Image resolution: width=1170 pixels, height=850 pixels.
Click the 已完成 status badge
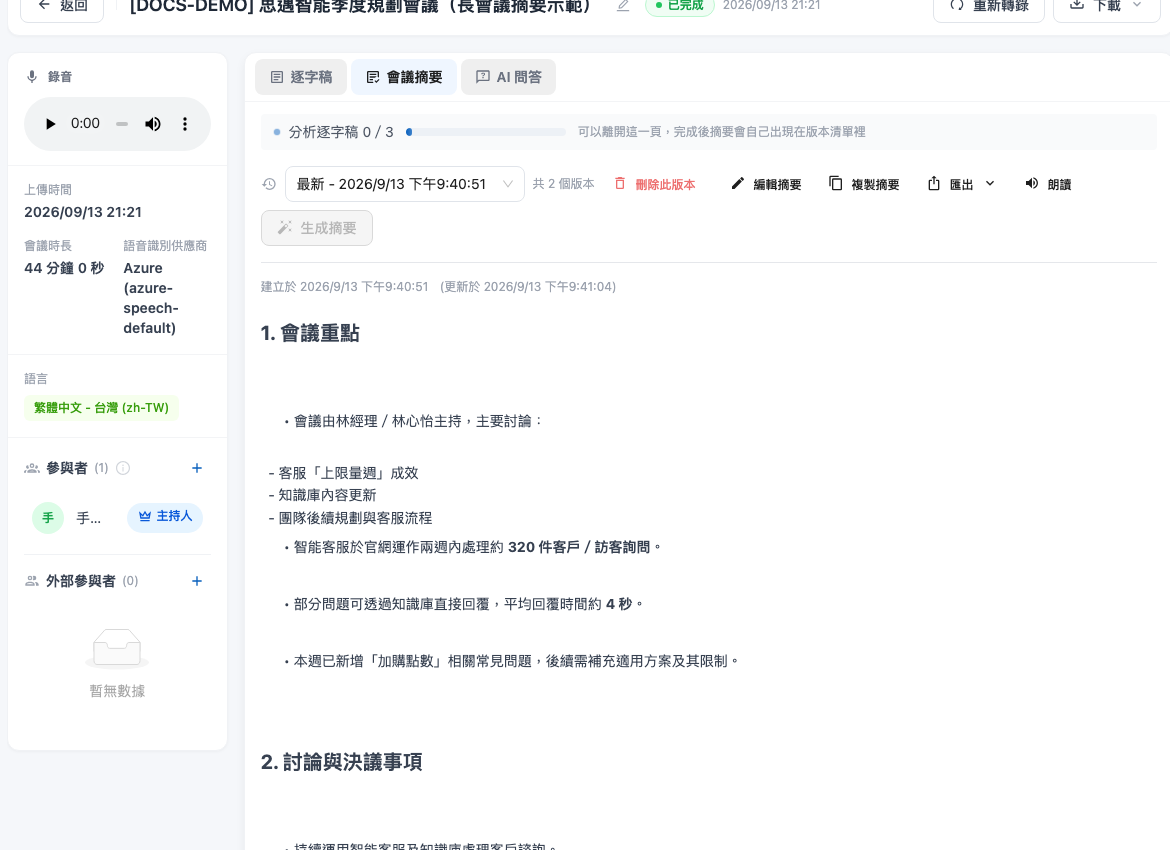pyautogui.click(x=679, y=6)
